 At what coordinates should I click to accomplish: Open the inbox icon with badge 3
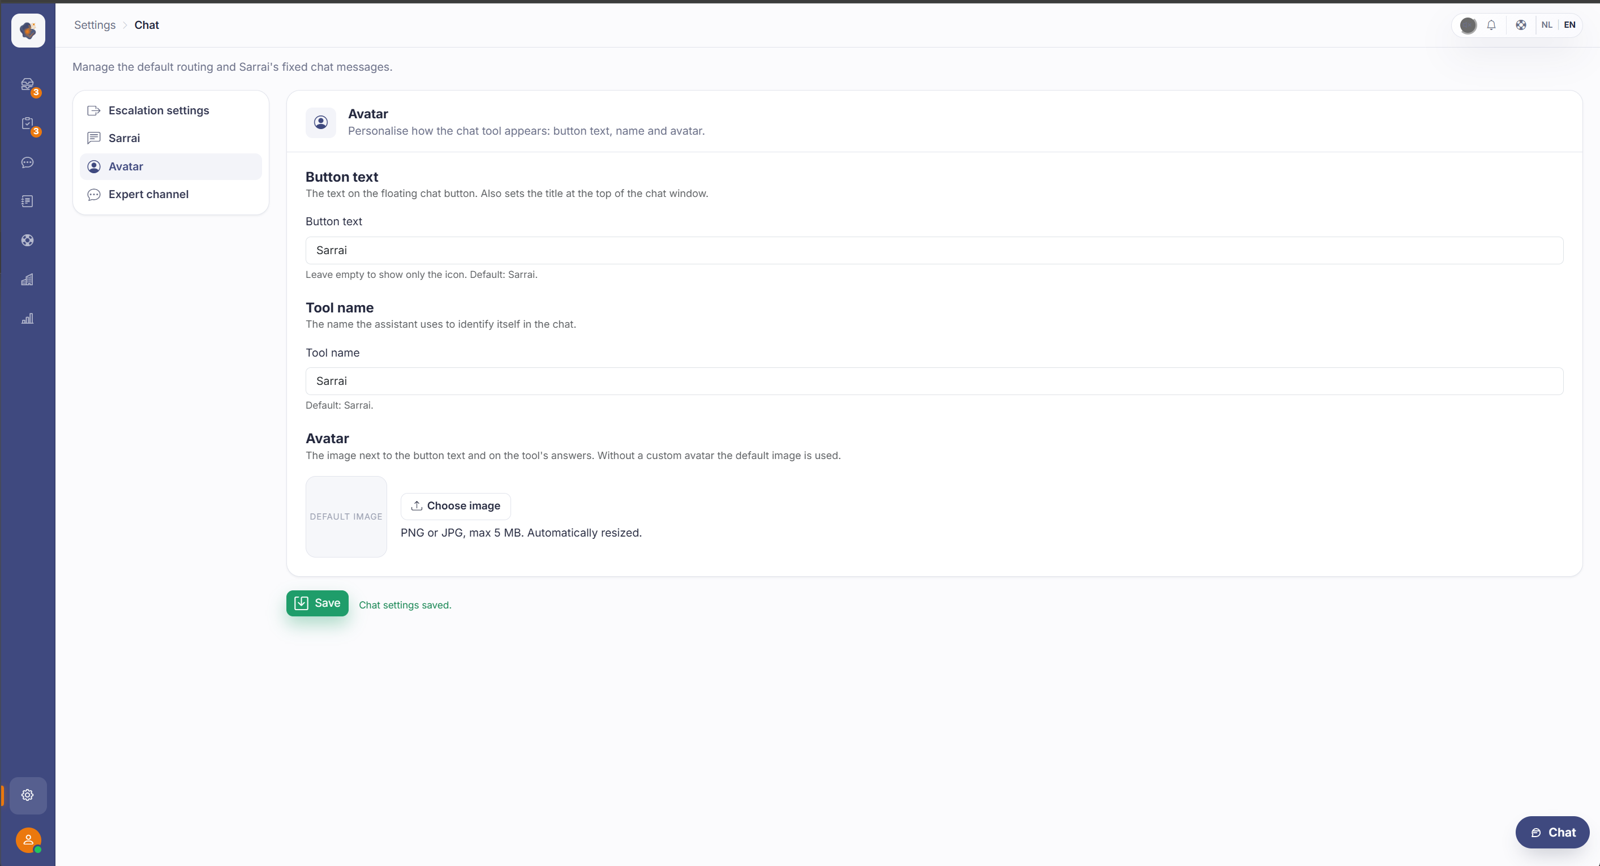coord(28,85)
